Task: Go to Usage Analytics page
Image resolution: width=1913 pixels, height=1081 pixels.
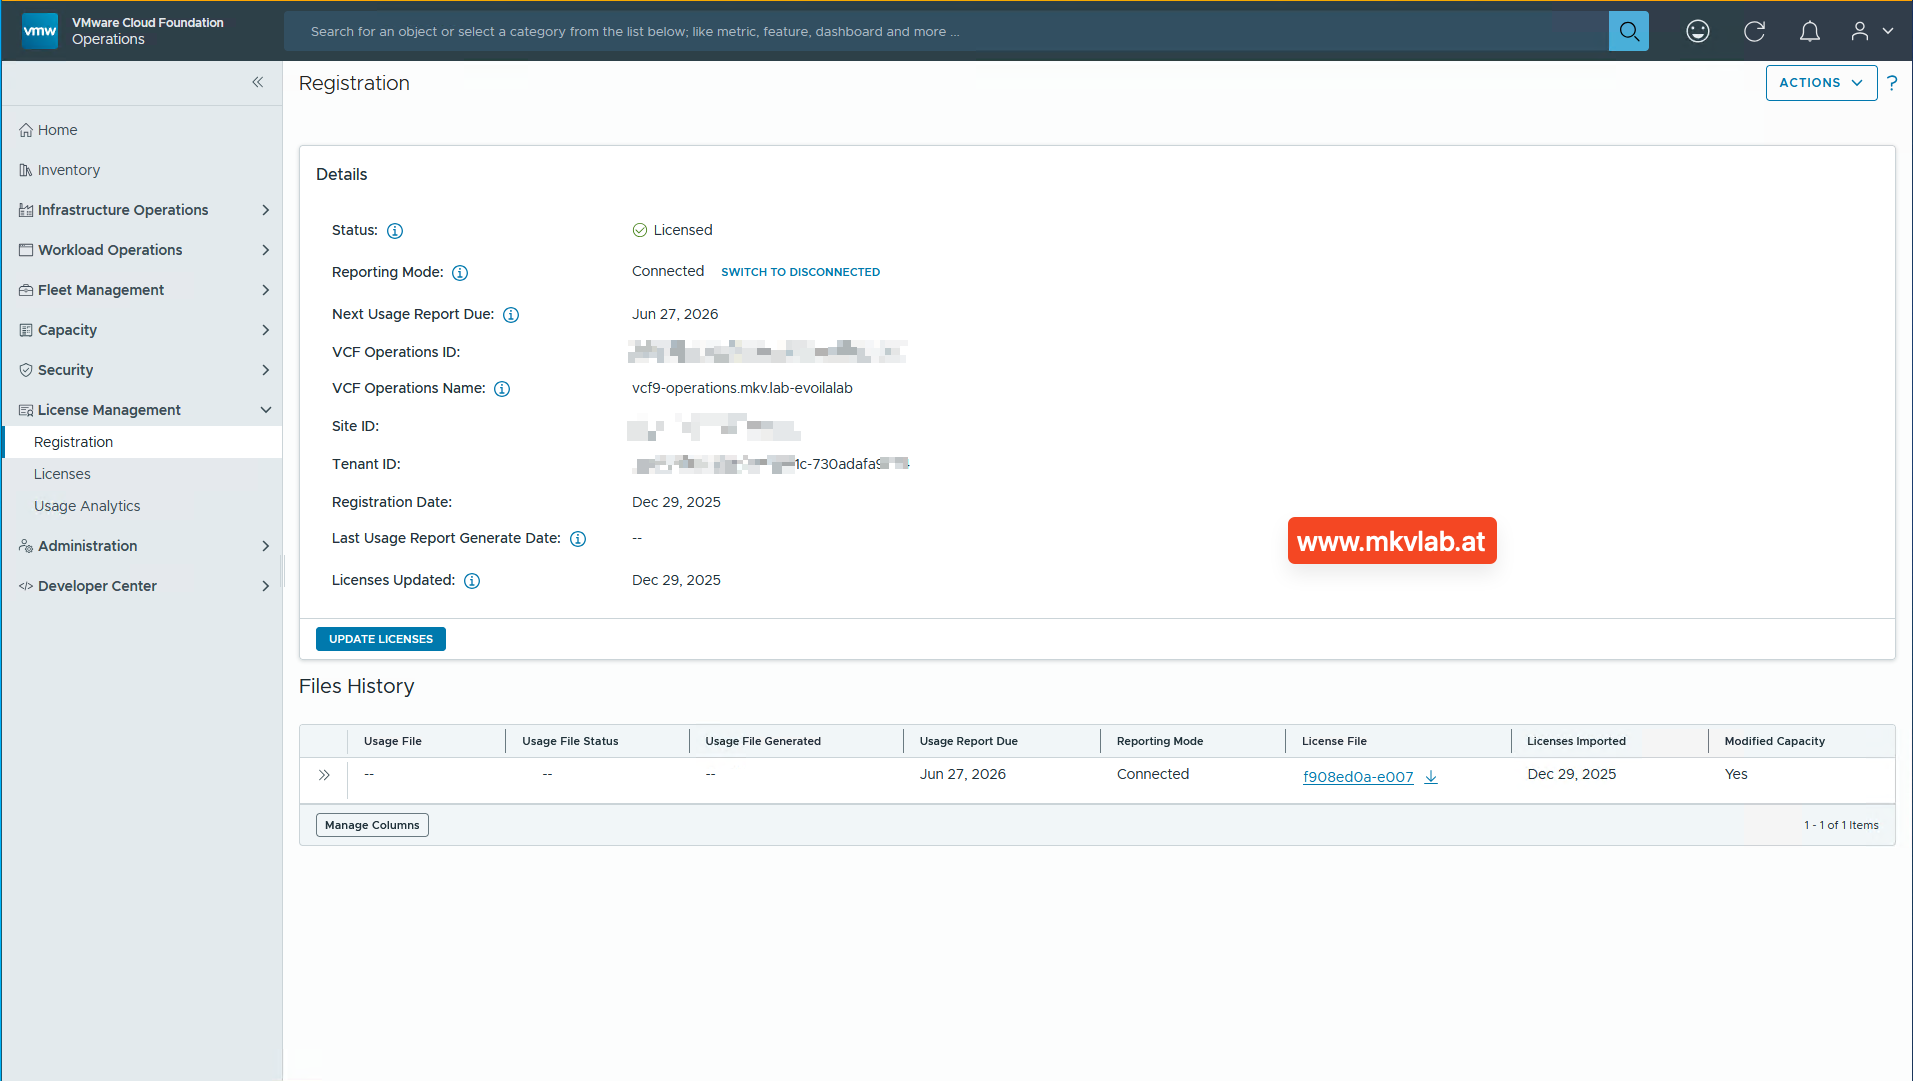Action: pos(87,506)
